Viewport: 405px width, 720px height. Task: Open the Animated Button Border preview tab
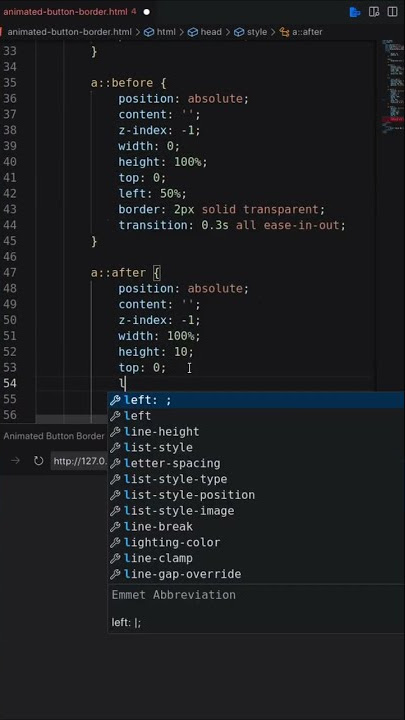tap(54, 436)
